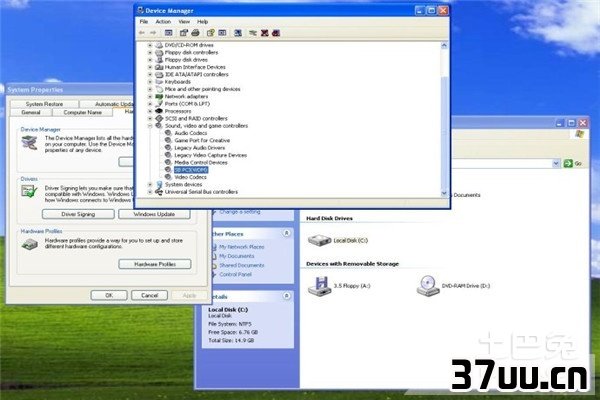Click the icon beside Audio Codecs
Screen dimensions: 600x400
coord(168,133)
